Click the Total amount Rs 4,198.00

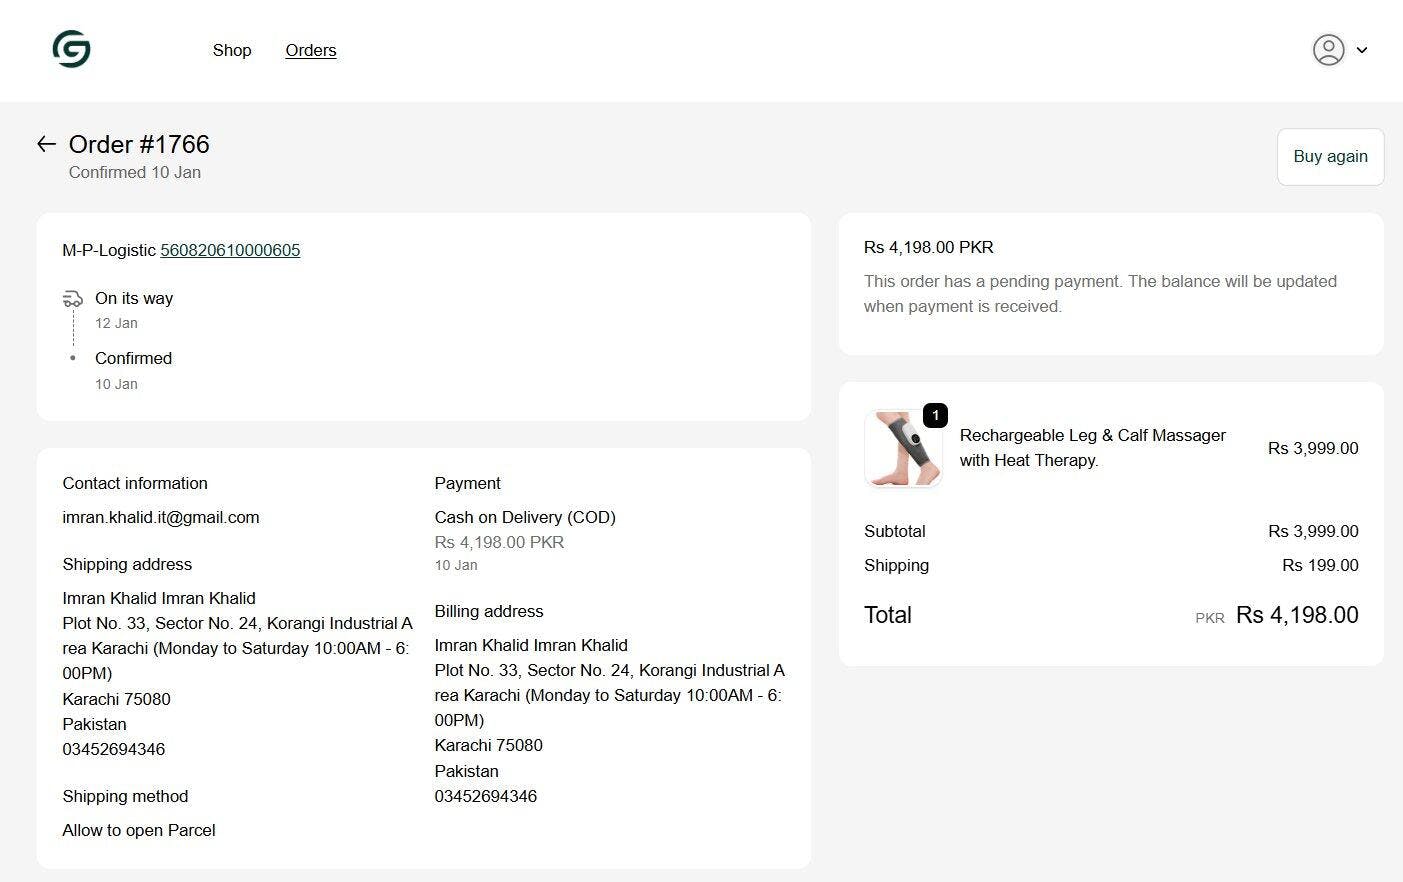(1296, 615)
